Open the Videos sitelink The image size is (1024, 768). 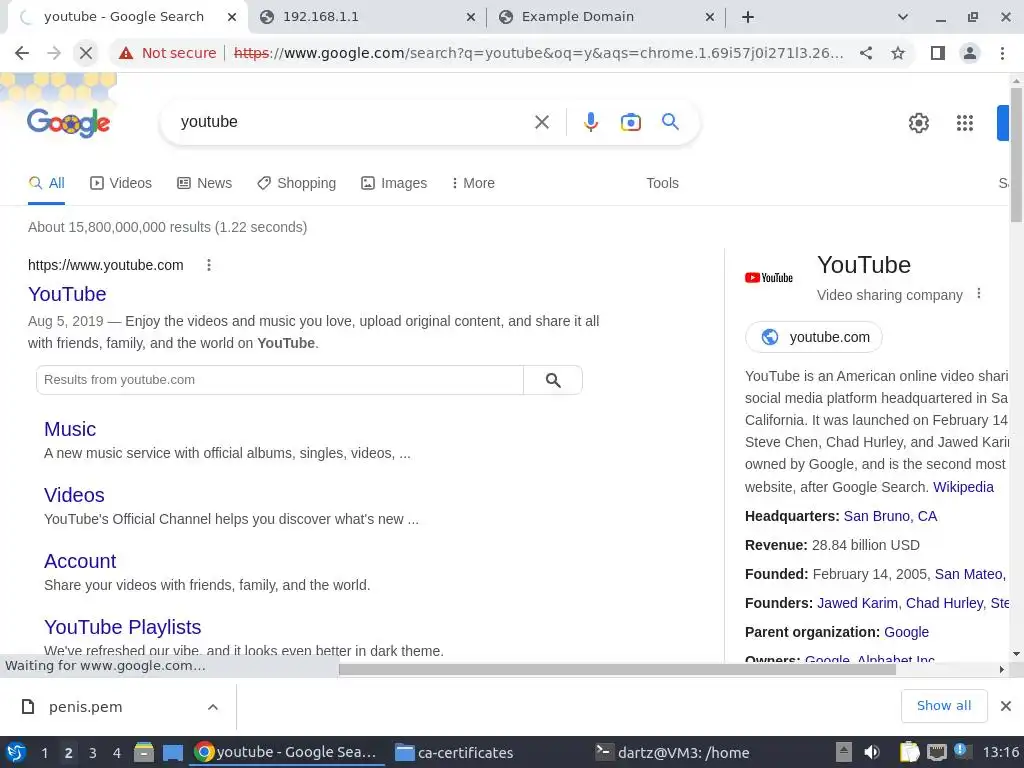click(x=74, y=495)
